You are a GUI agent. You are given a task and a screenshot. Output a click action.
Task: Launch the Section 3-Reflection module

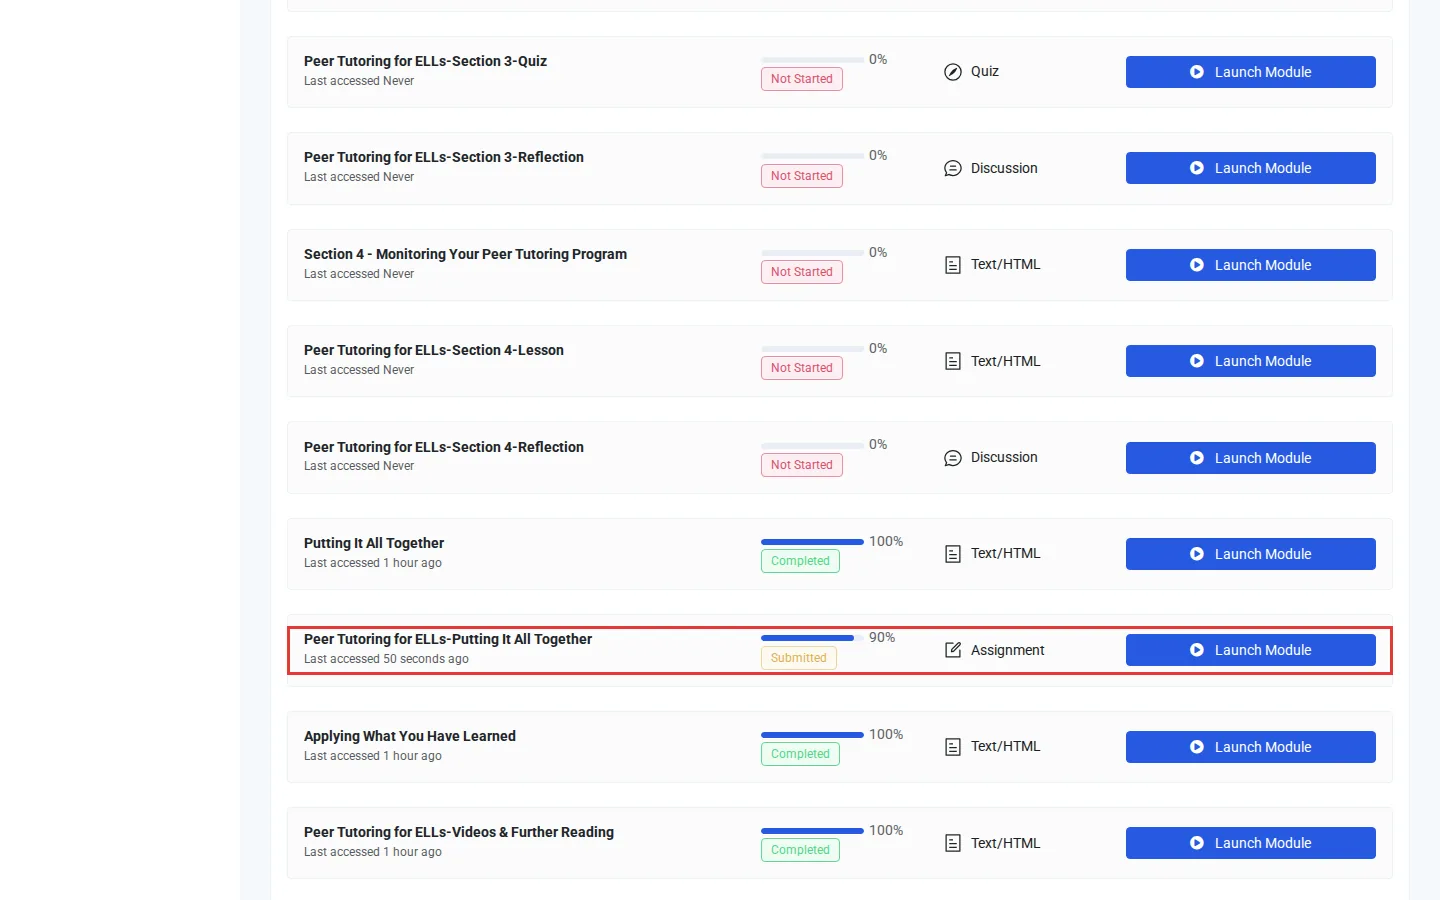(x=1250, y=168)
